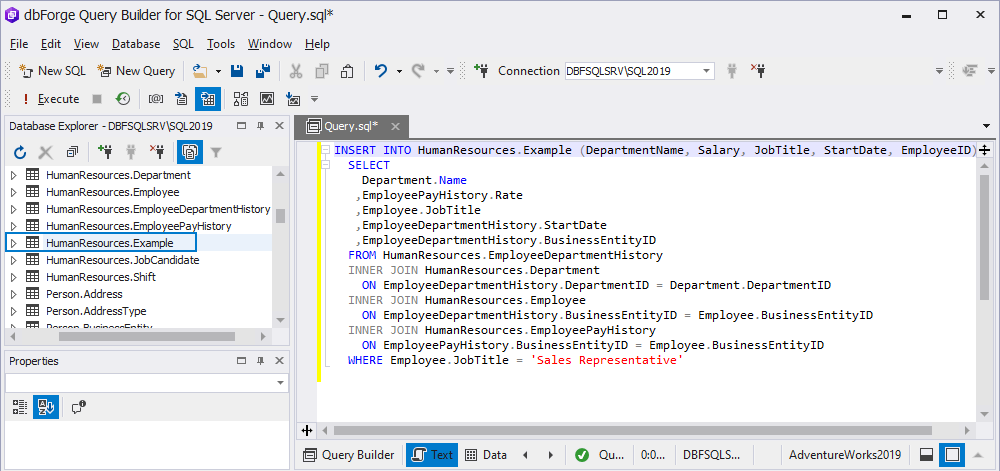The image size is (1000, 471).
Task: Close the Query.sql* tab
Action: click(395, 127)
